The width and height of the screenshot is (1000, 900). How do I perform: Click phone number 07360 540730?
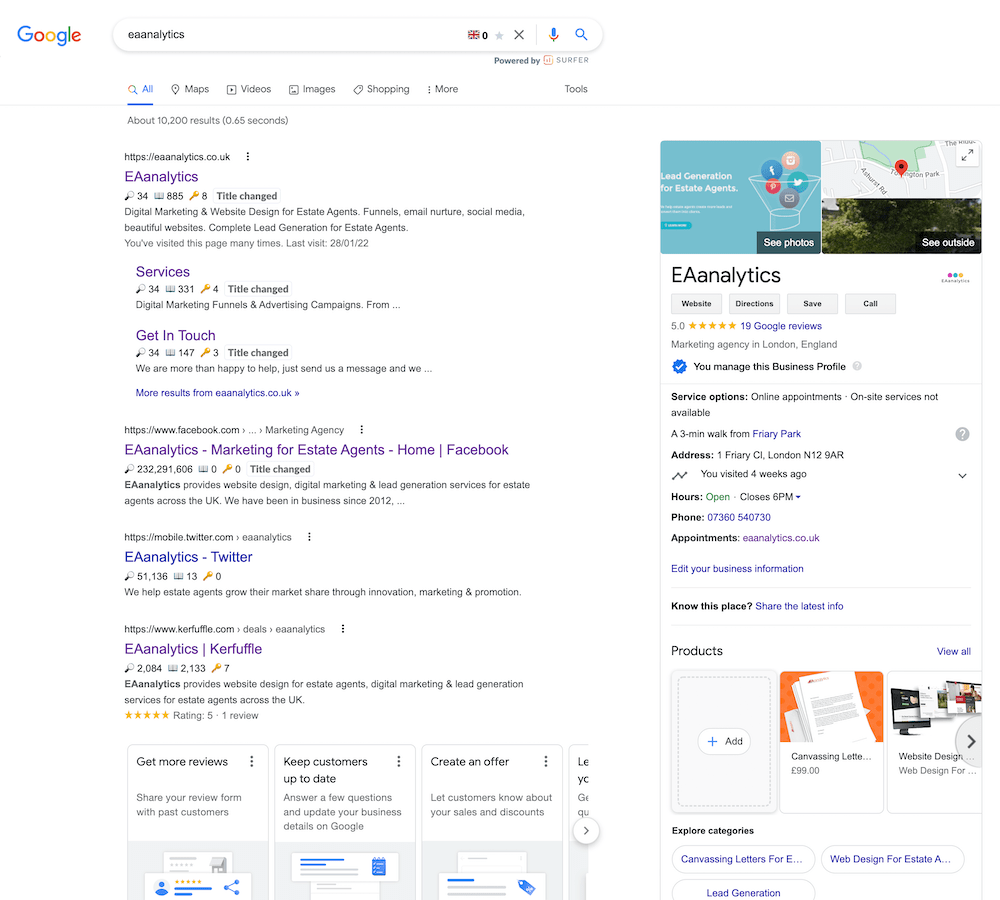[739, 517]
